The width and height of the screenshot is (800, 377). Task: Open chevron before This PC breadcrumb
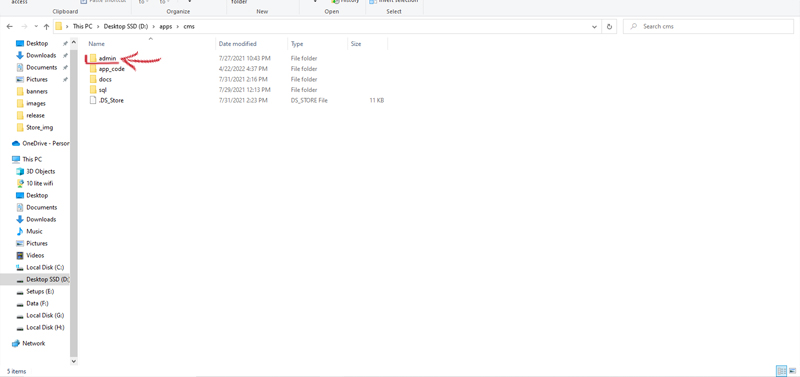(x=68, y=27)
